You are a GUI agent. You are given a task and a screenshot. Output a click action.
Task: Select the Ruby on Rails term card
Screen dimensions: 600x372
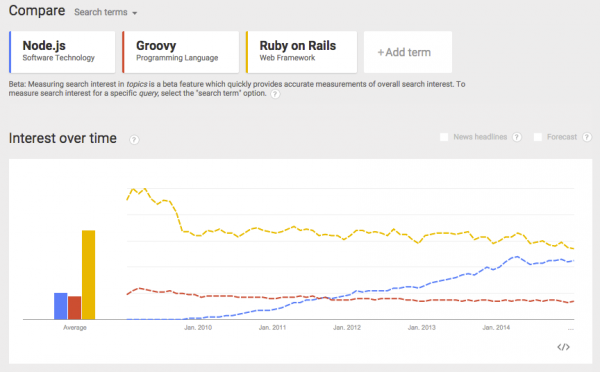point(302,52)
